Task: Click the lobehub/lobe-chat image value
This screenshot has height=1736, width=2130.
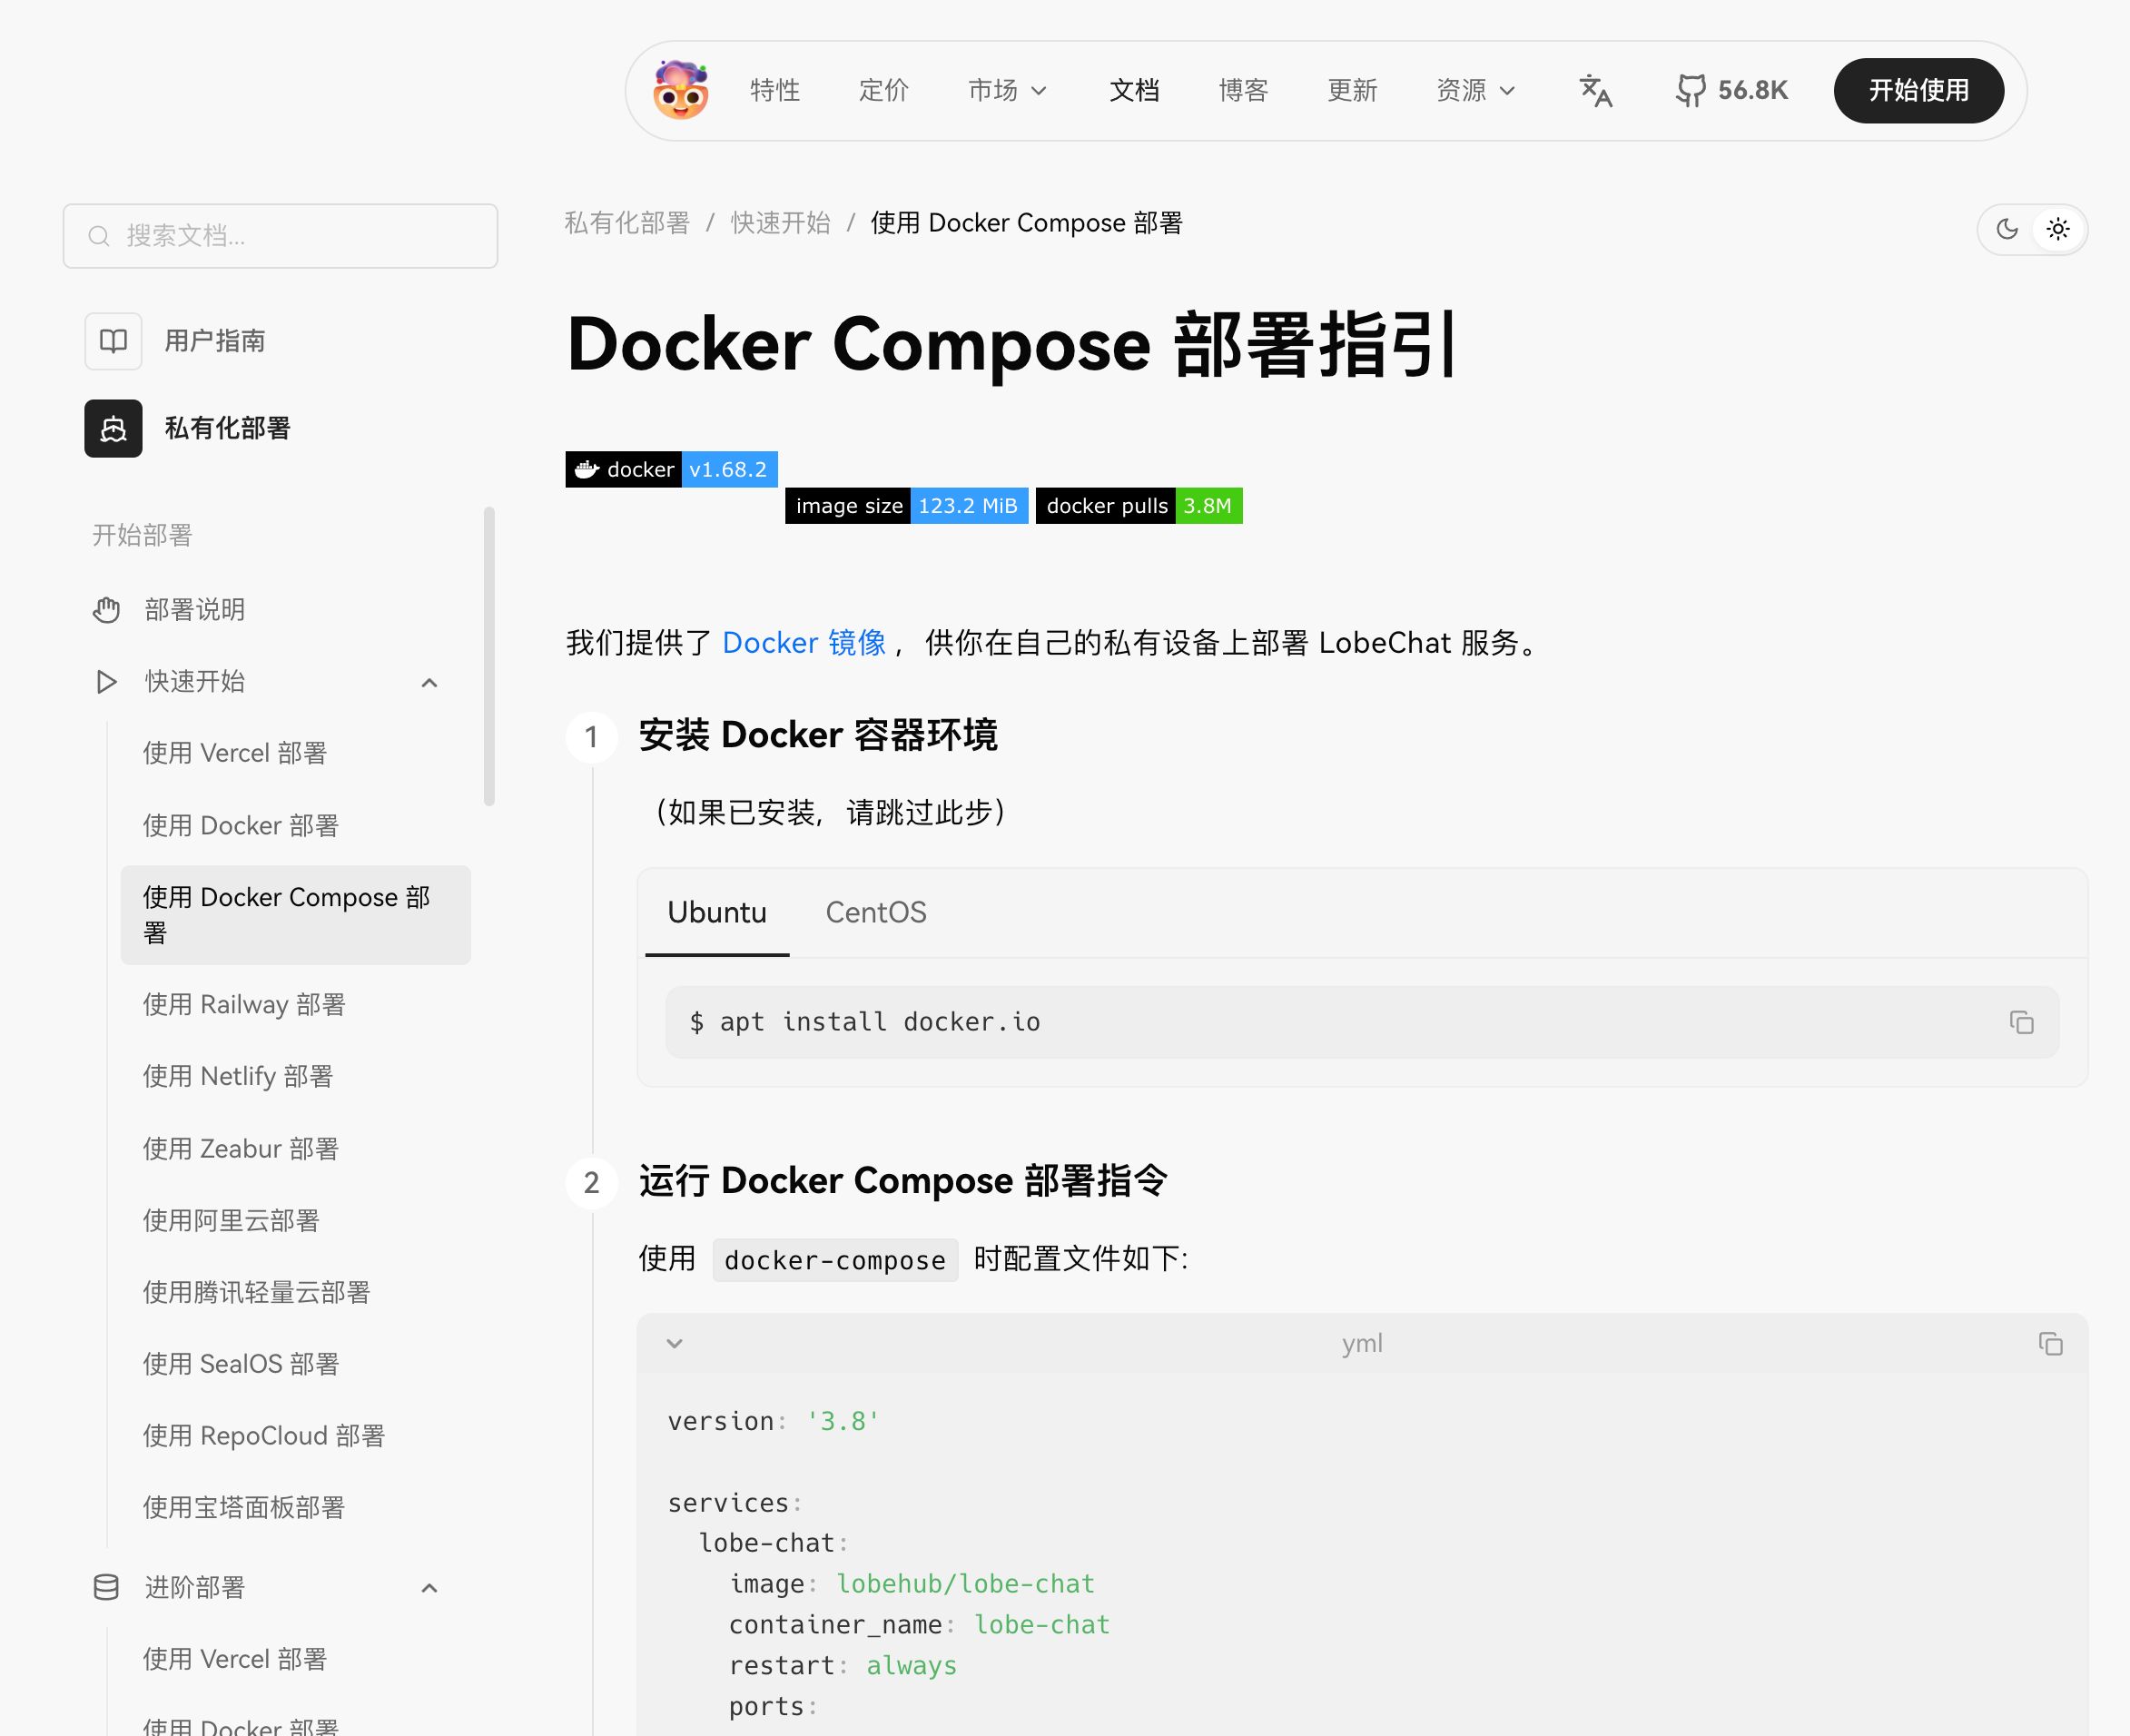Action: (x=965, y=1584)
